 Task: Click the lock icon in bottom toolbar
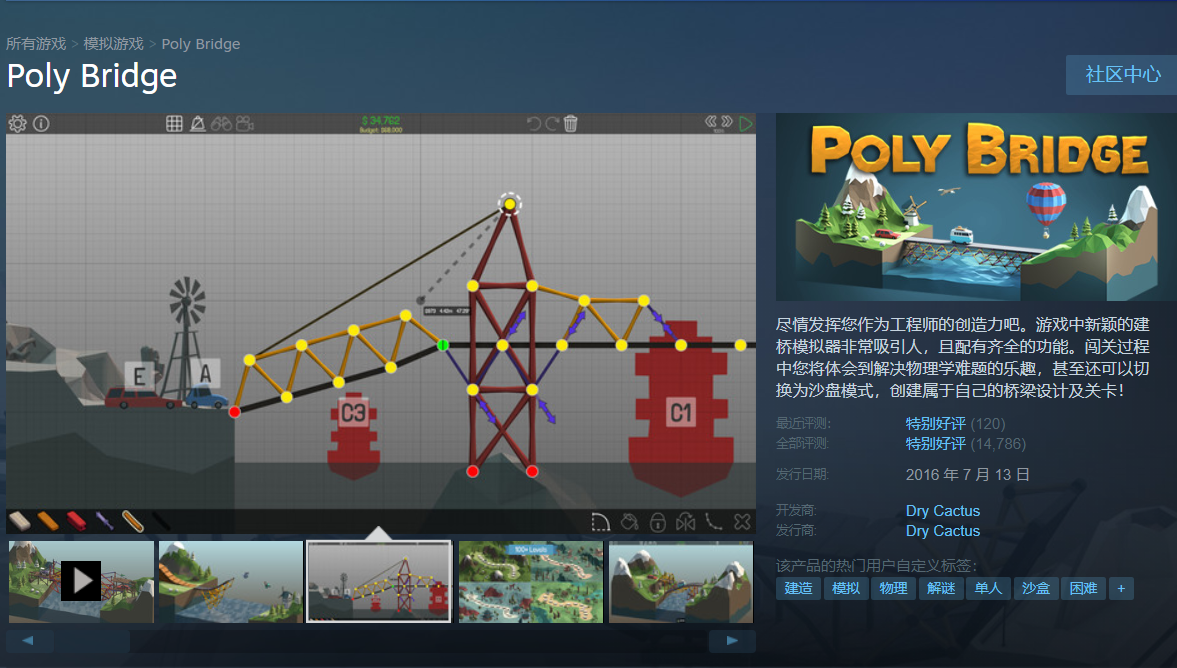pos(658,522)
